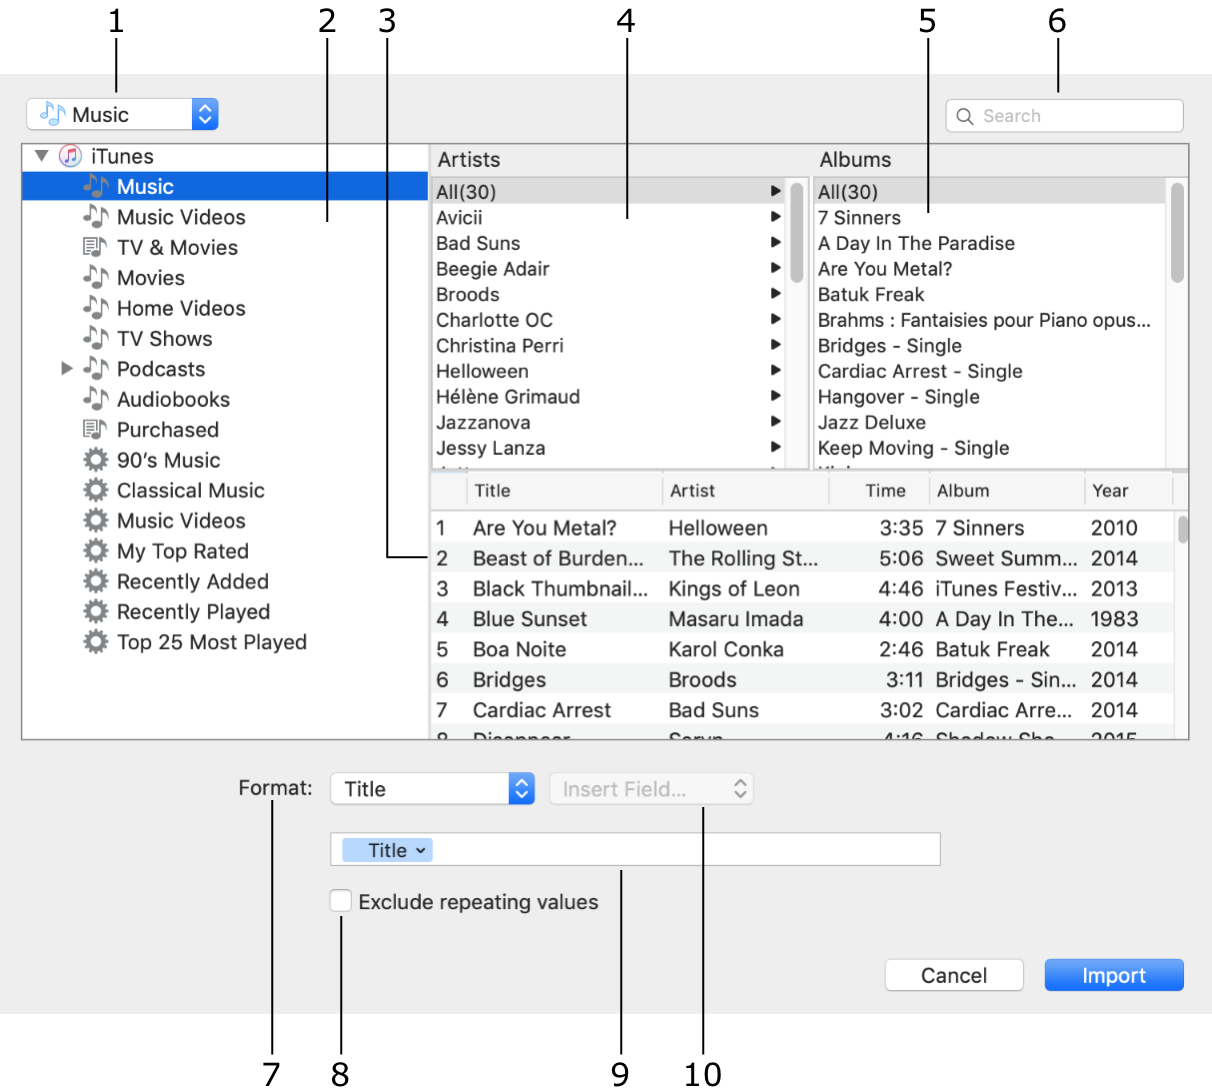Click the format text field

tap(635, 849)
